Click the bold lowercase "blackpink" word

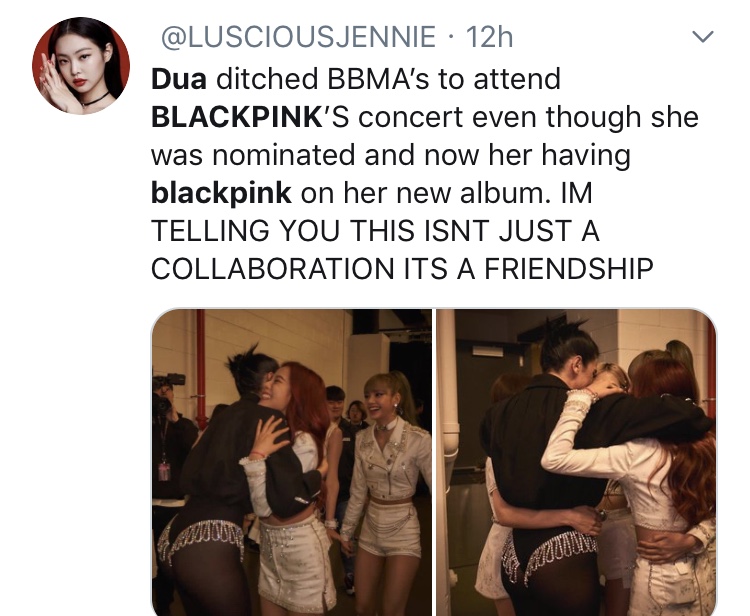pos(221,193)
